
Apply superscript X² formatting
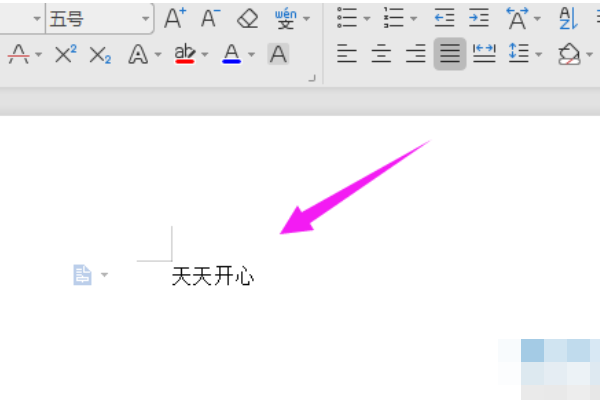tap(66, 54)
